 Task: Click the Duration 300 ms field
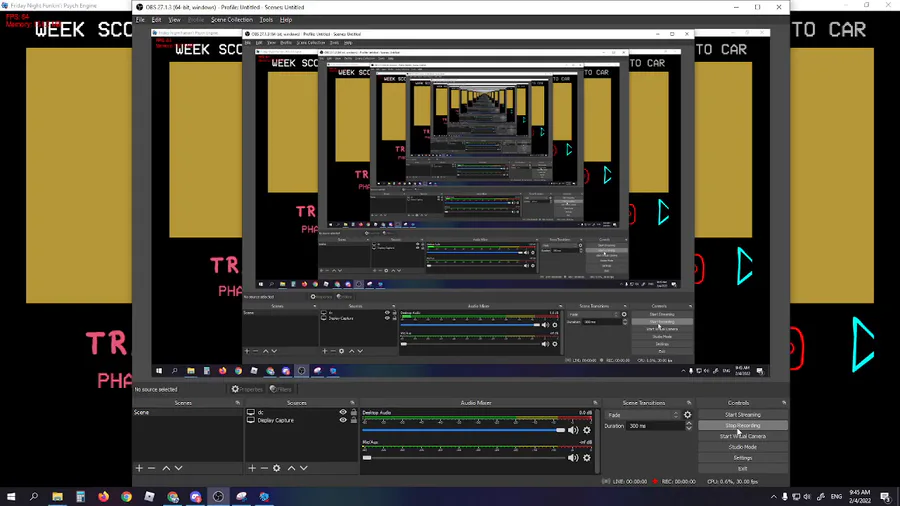point(655,426)
